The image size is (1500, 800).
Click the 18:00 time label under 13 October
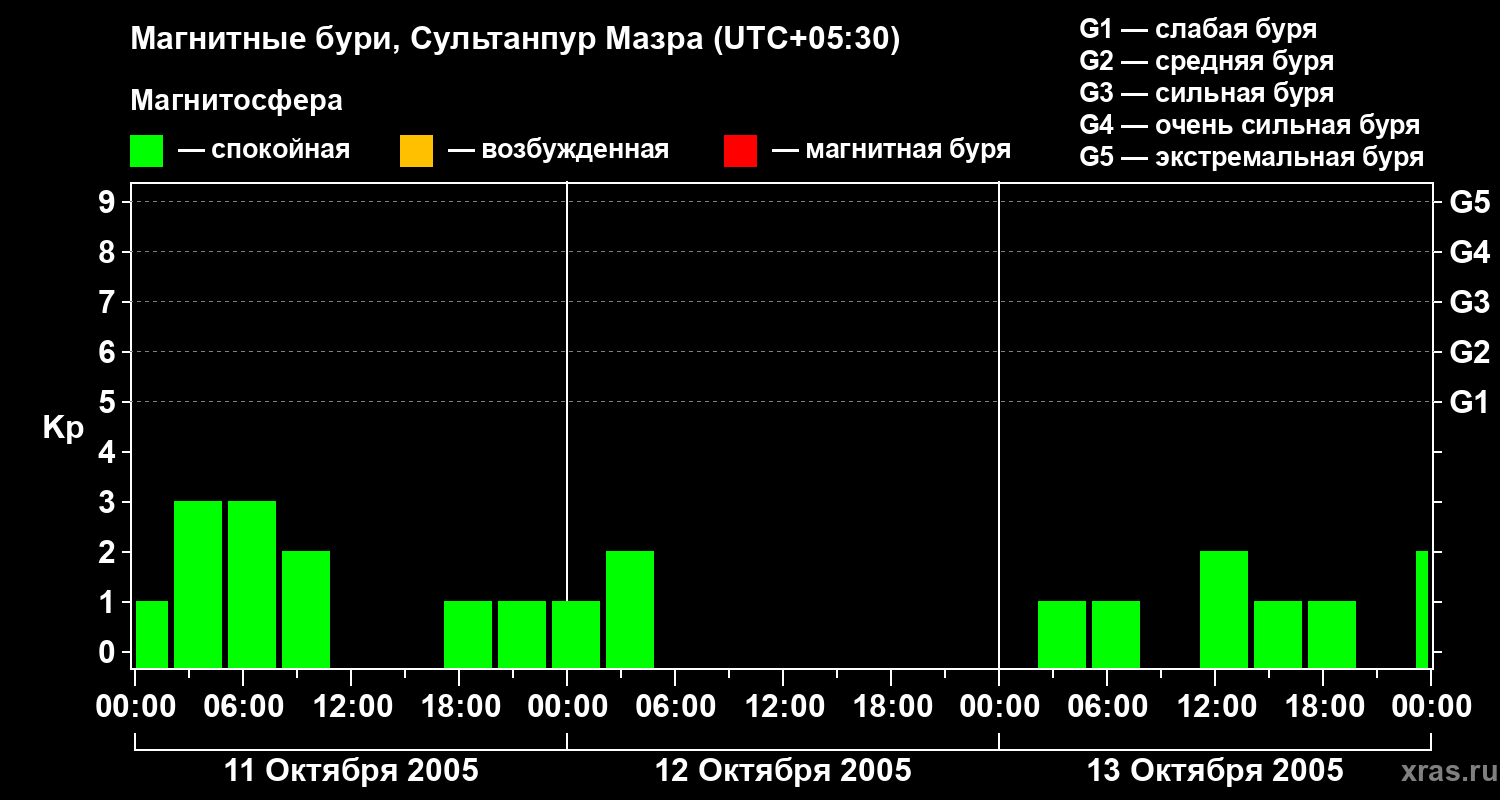pyautogui.click(x=1323, y=707)
